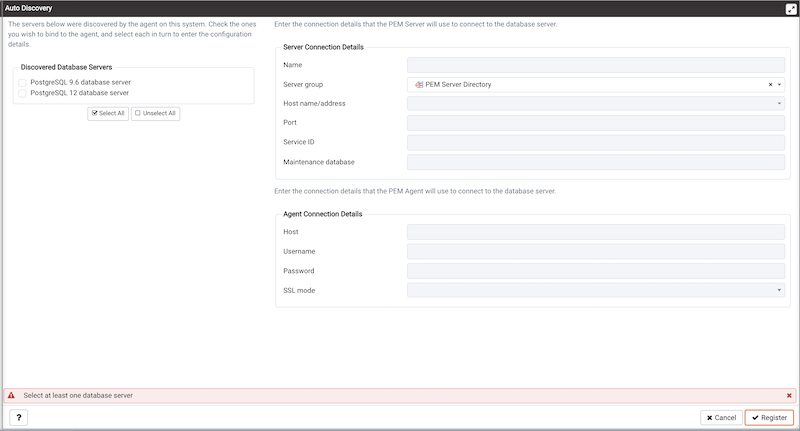Click the PEM Server Directory group icon
The image size is (800, 431).
(x=419, y=85)
